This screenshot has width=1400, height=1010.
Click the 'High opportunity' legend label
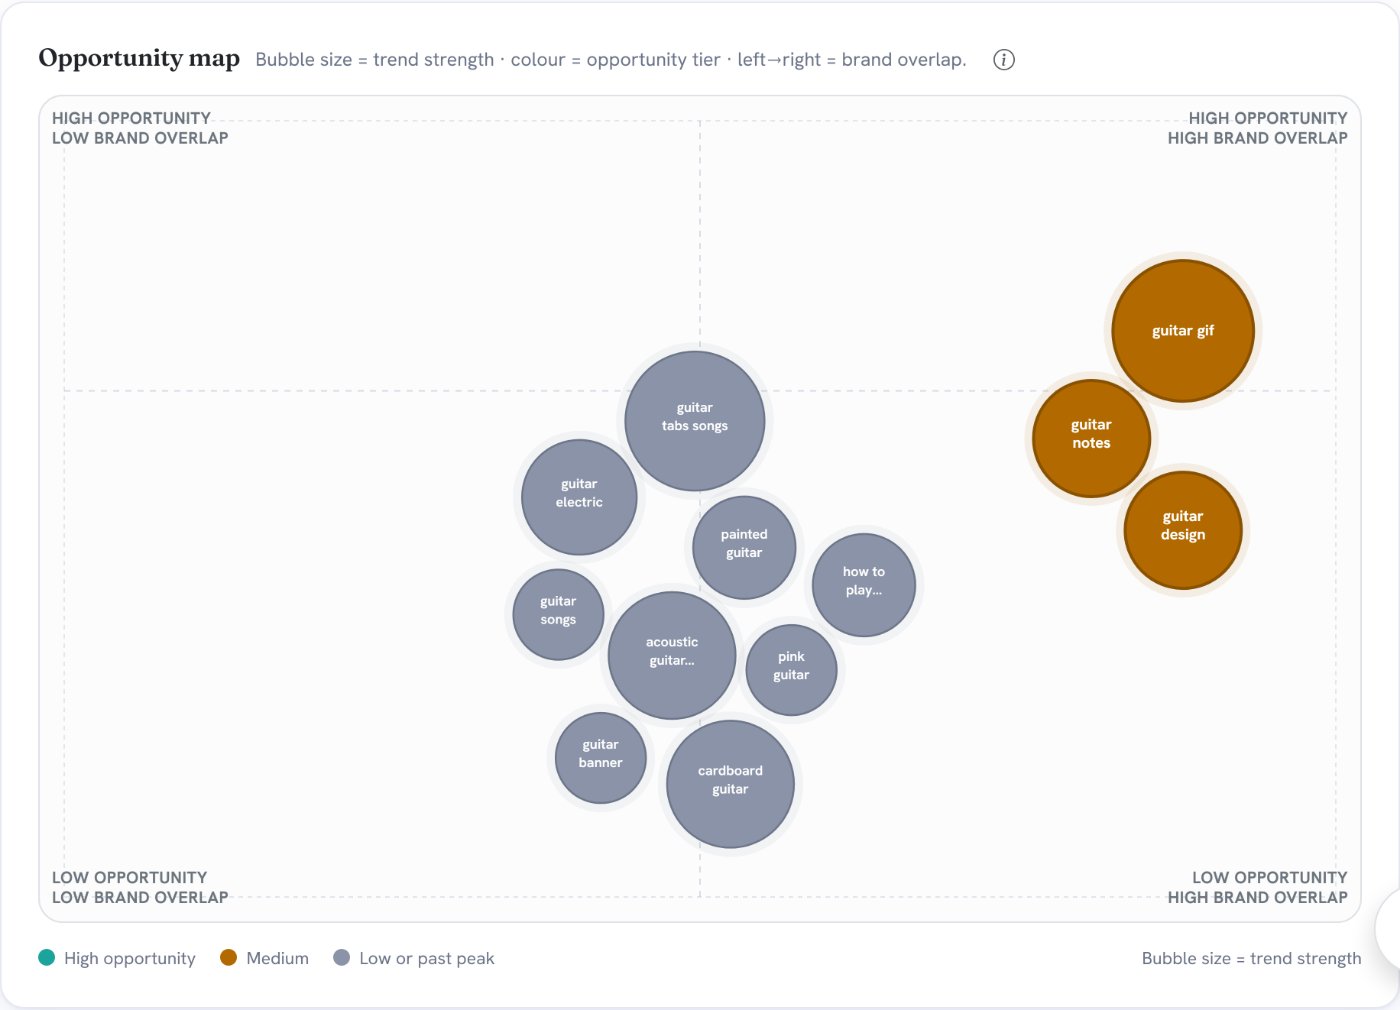(x=130, y=958)
